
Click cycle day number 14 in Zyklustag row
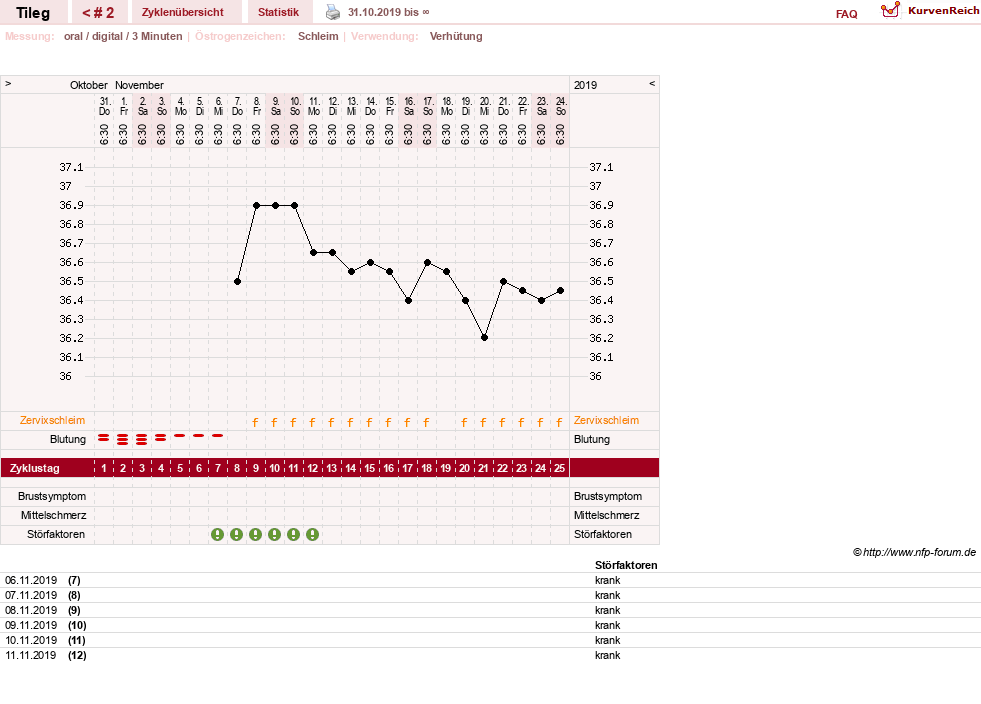(350, 468)
